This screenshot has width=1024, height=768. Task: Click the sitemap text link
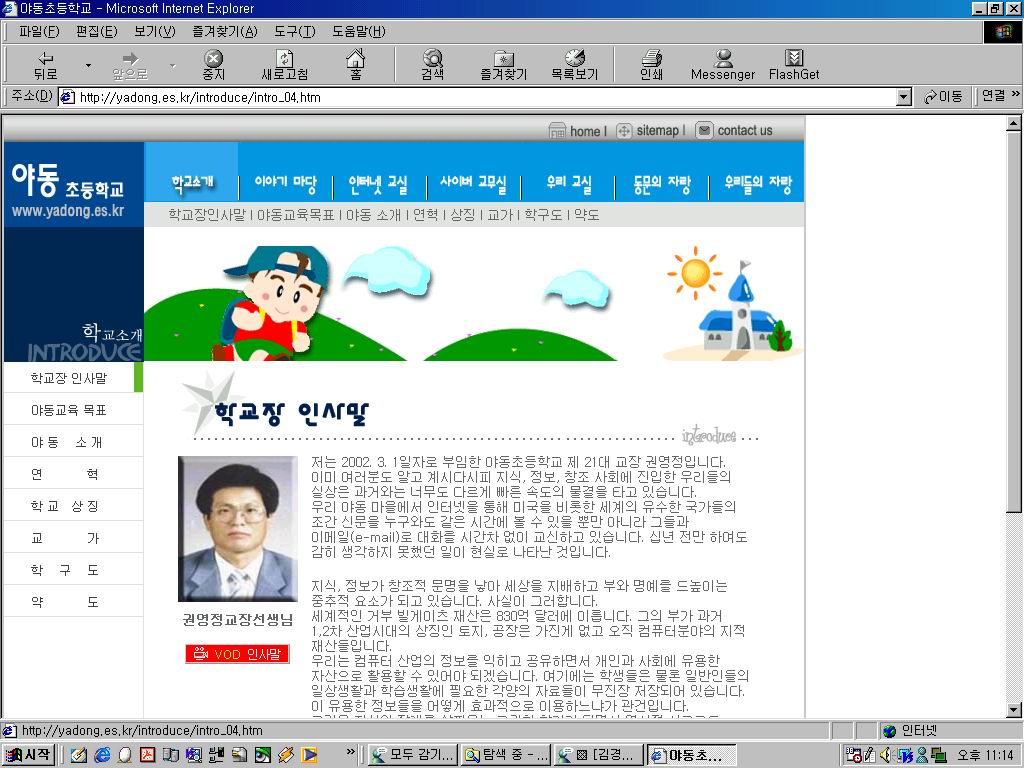658,131
